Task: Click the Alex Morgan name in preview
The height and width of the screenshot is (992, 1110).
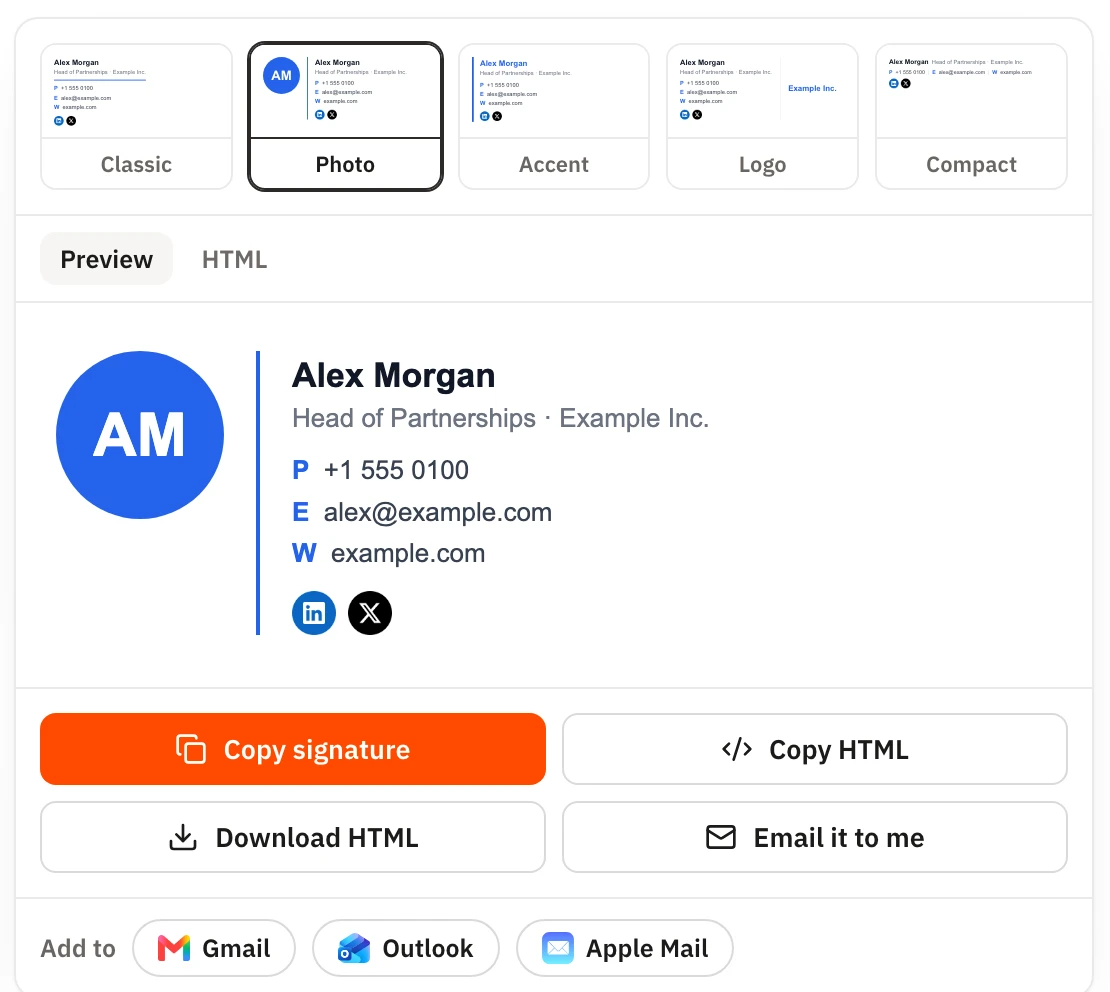Action: (x=394, y=375)
